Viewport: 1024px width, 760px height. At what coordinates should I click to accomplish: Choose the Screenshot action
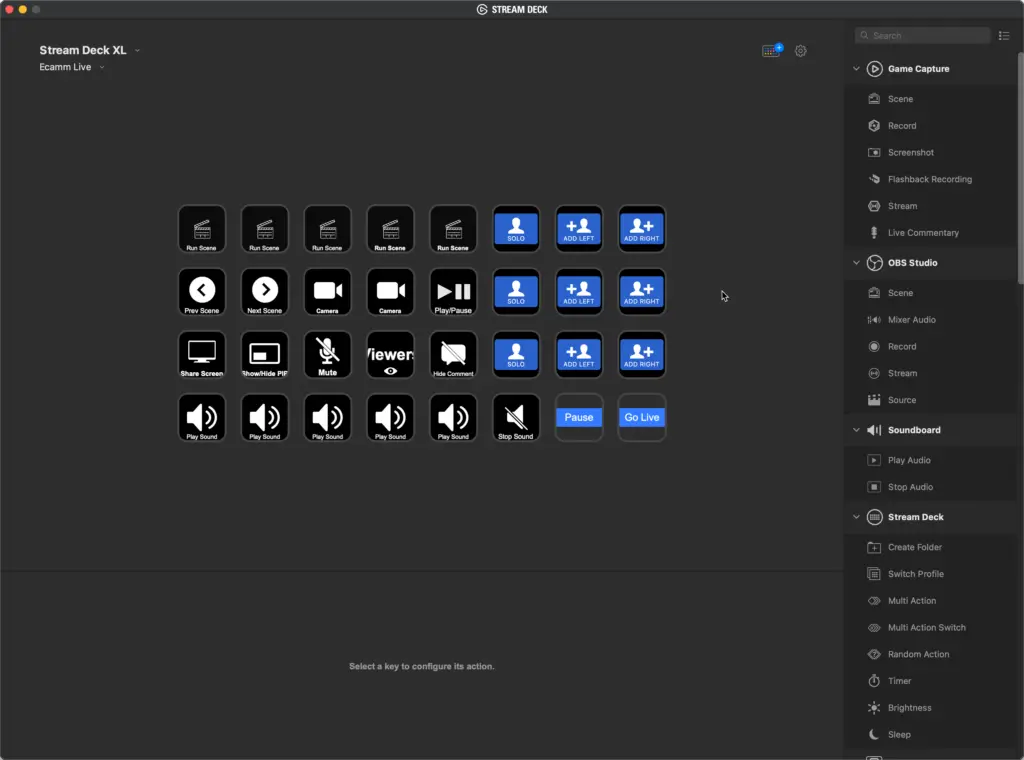point(931,152)
